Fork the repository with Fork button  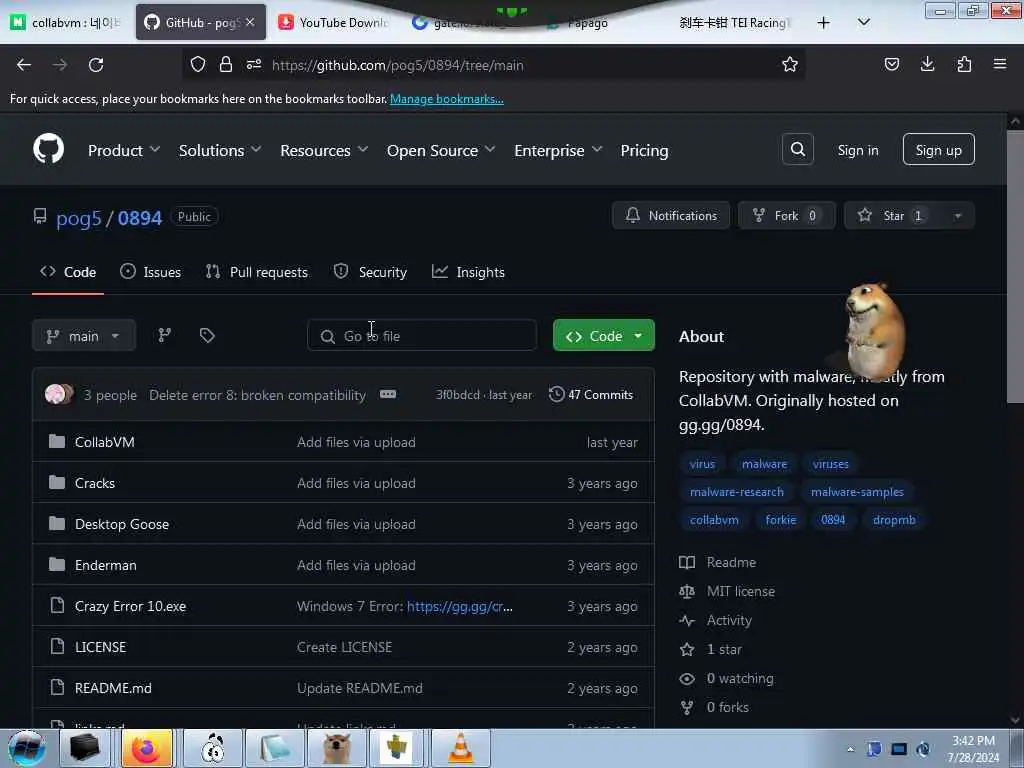point(786,216)
